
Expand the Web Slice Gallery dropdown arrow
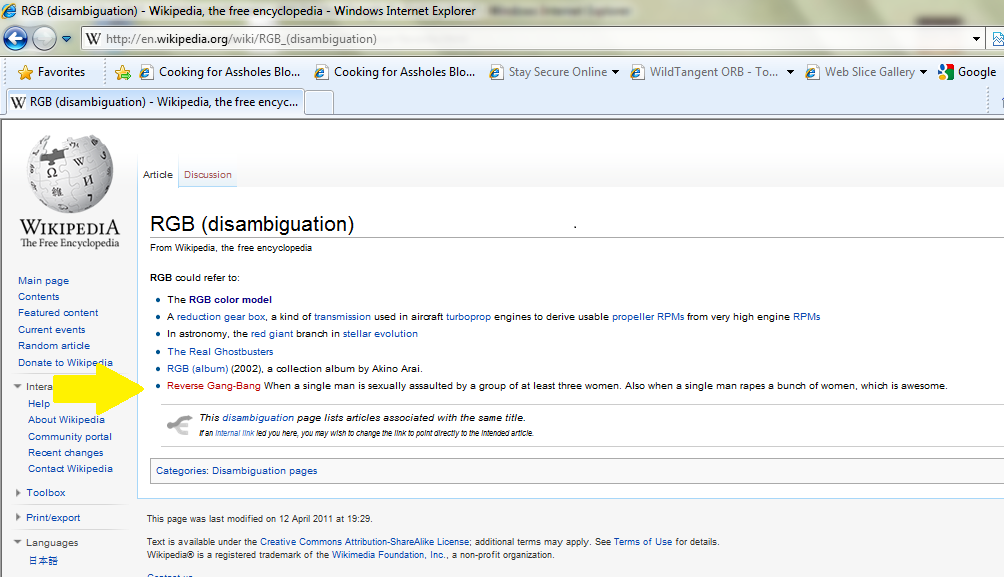(x=923, y=72)
